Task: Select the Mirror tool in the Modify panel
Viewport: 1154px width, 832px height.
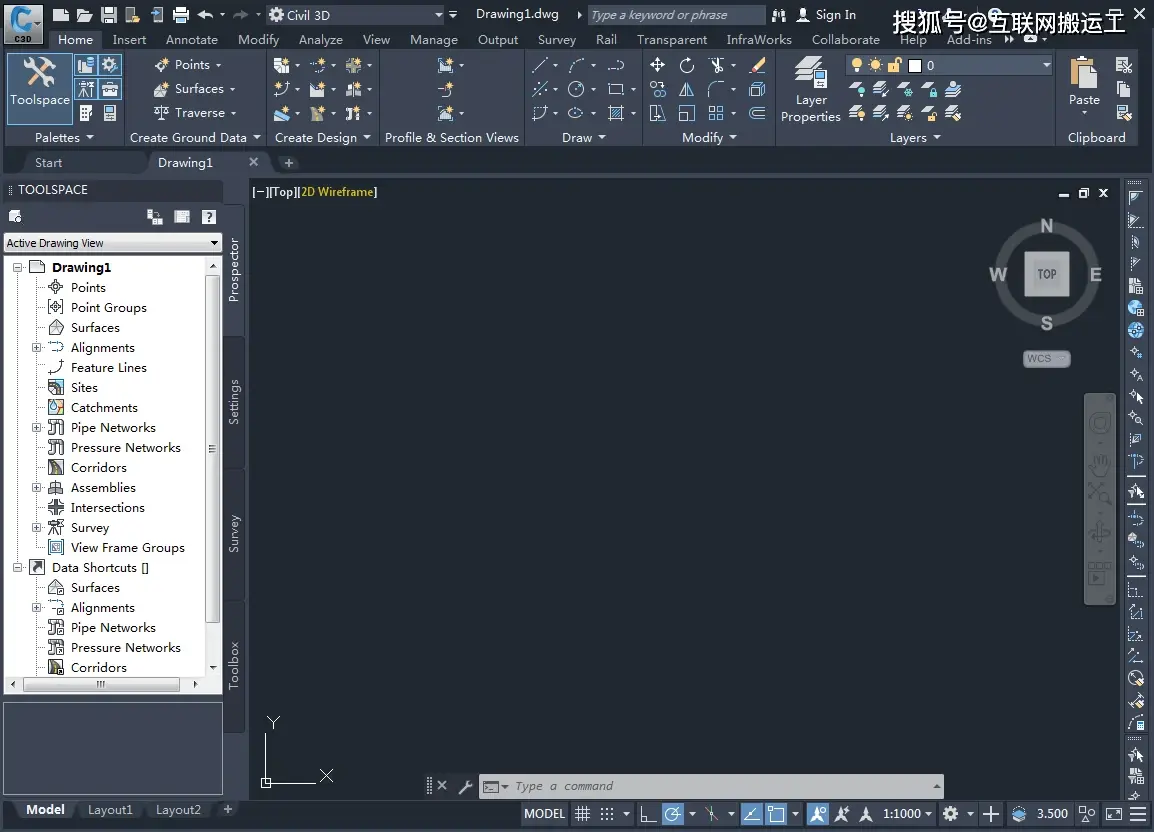Action: (687, 90)
